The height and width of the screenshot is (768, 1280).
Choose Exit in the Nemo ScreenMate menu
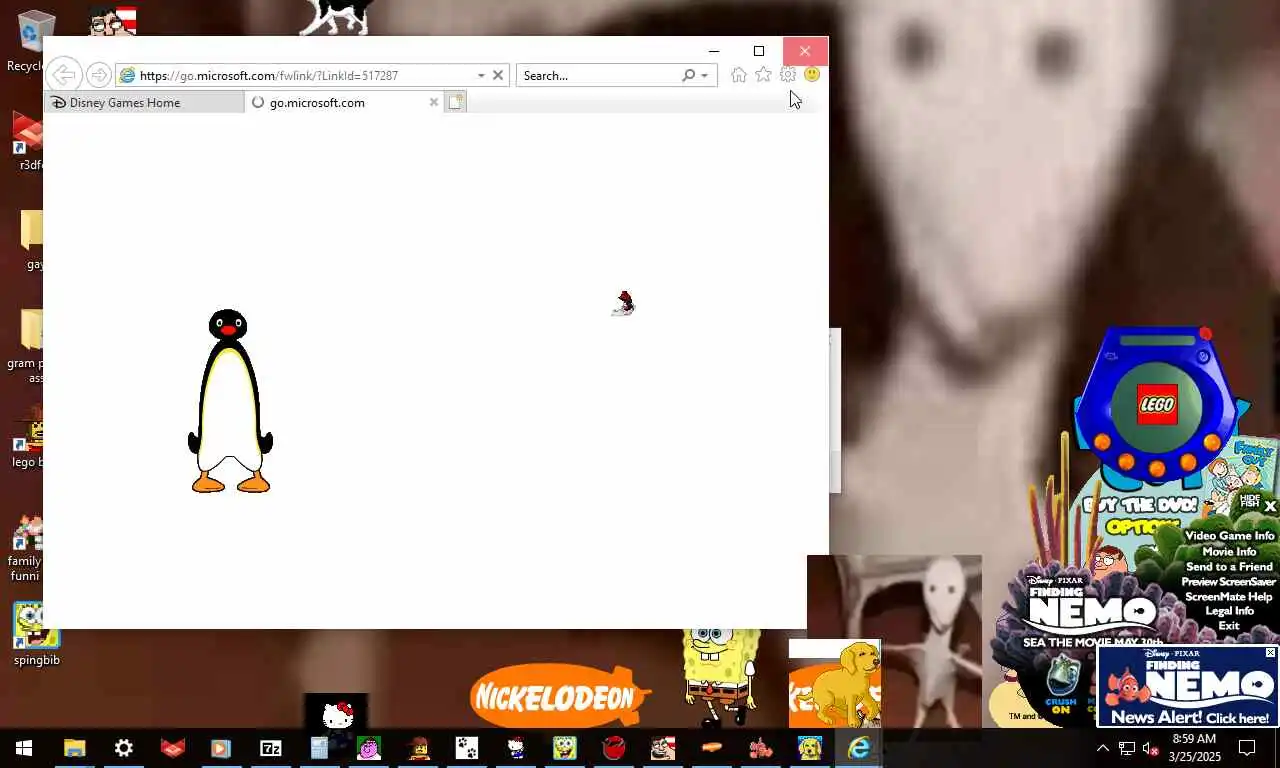tap(1229, 626)
